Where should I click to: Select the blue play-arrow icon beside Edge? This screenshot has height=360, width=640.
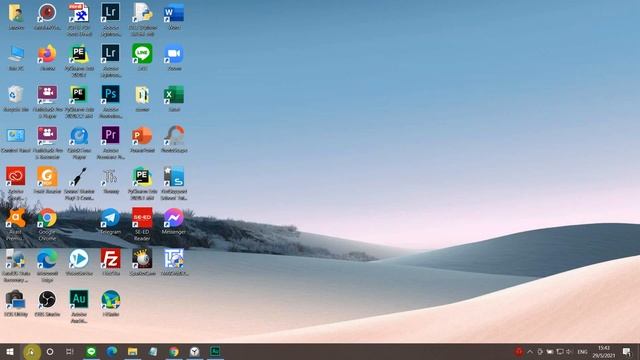79,259
